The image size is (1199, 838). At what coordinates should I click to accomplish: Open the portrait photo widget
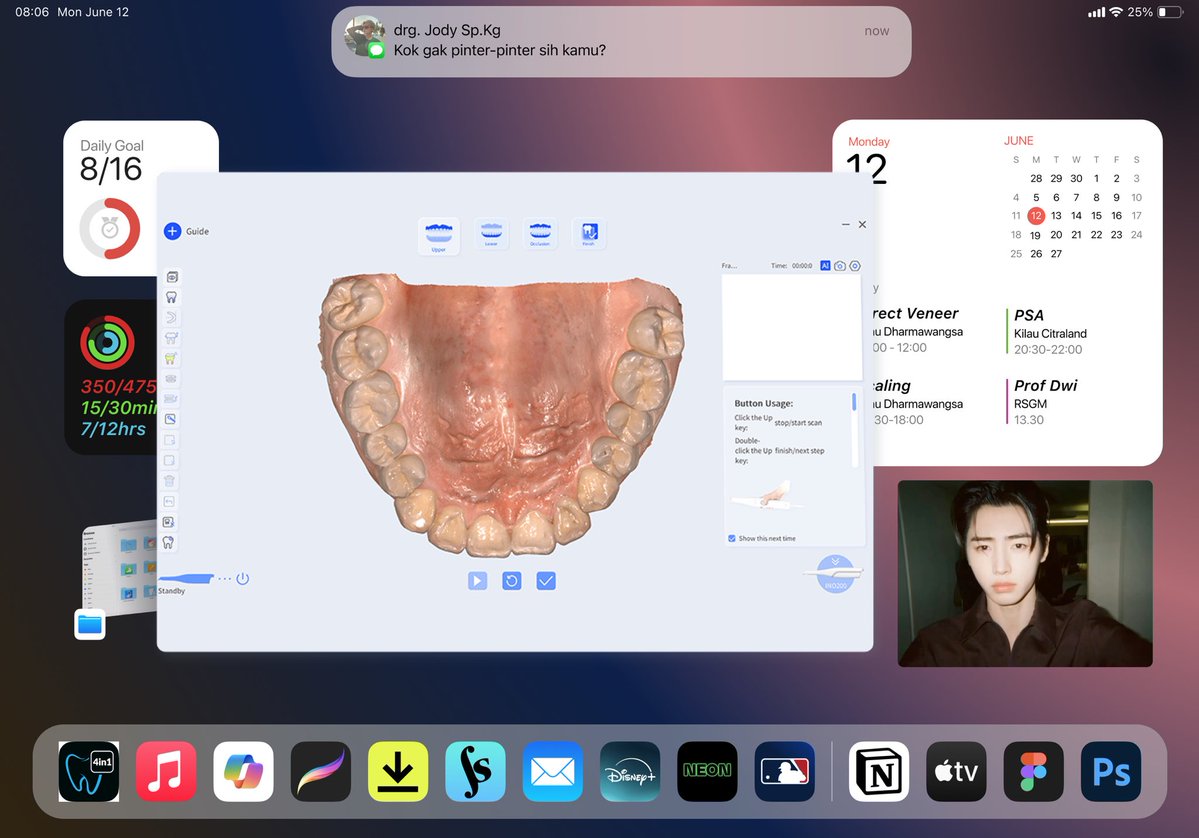coord(1025,573)
